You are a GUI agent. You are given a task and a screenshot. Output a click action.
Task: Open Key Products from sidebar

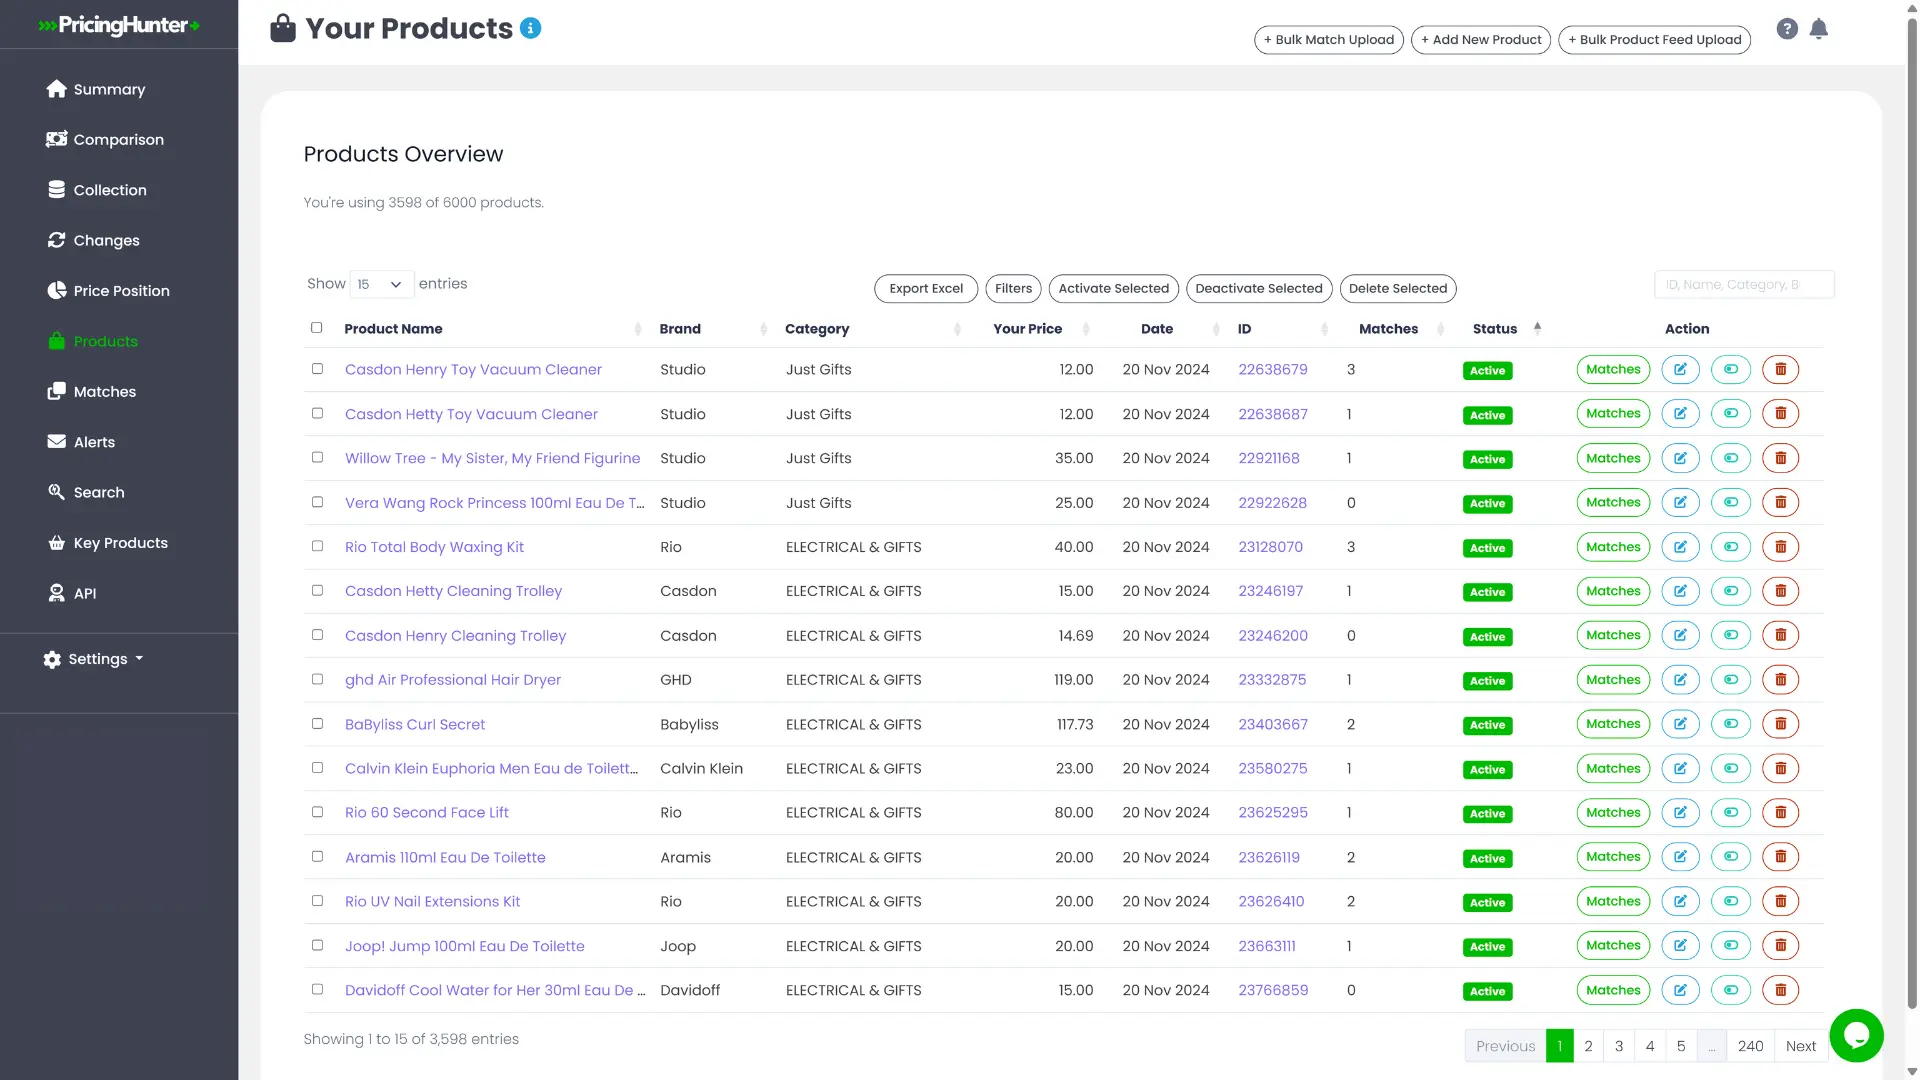120,543
